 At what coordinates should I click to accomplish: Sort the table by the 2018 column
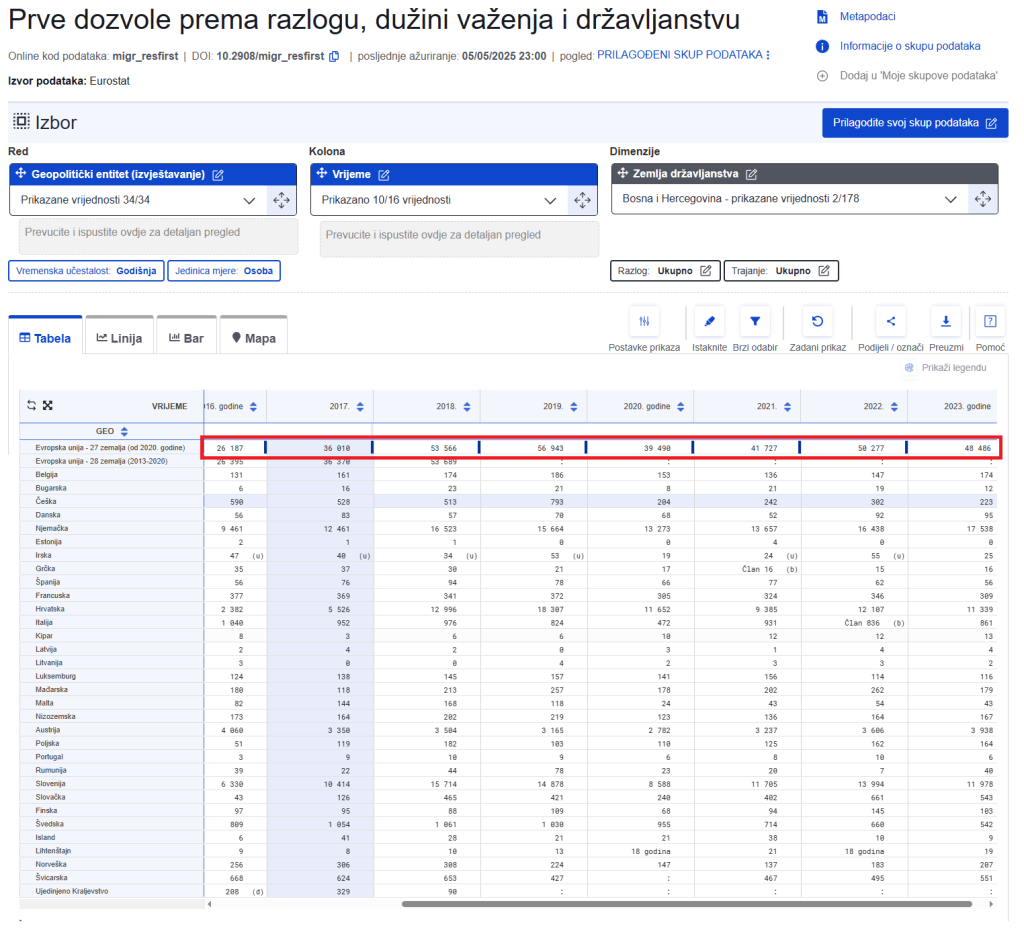(x=467, y=407)
